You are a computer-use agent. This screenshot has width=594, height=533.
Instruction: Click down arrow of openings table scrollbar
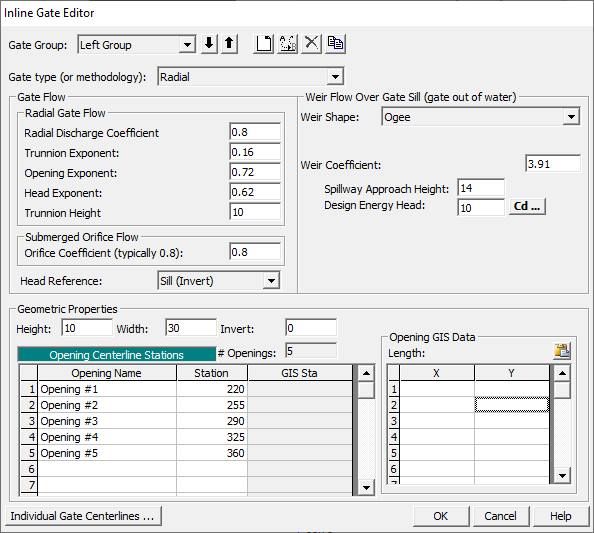366,488
